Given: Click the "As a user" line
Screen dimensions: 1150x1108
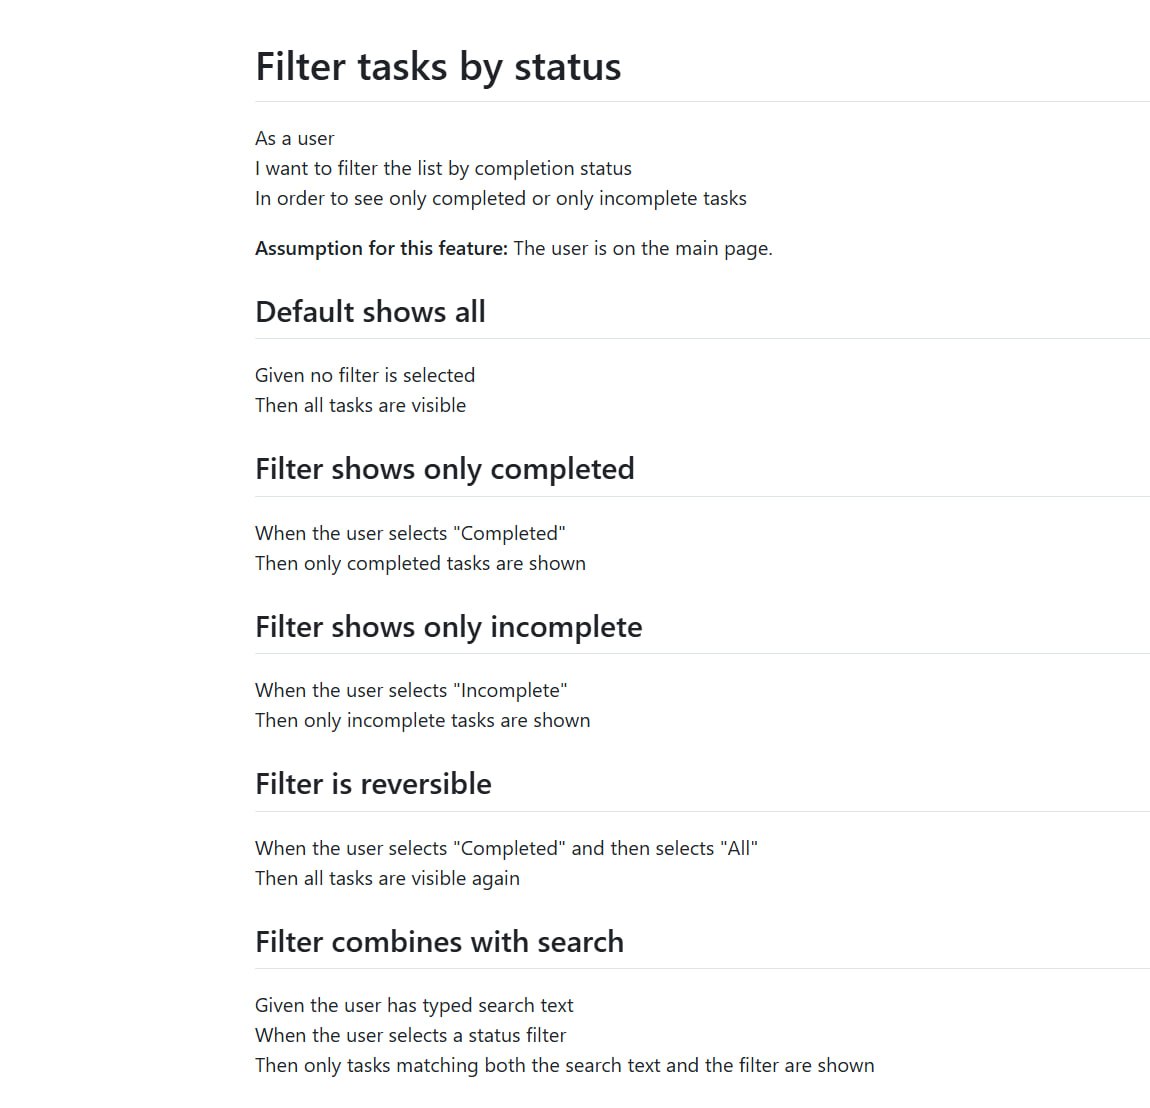Looking at the screenshot, I should (x=295, y=139).
